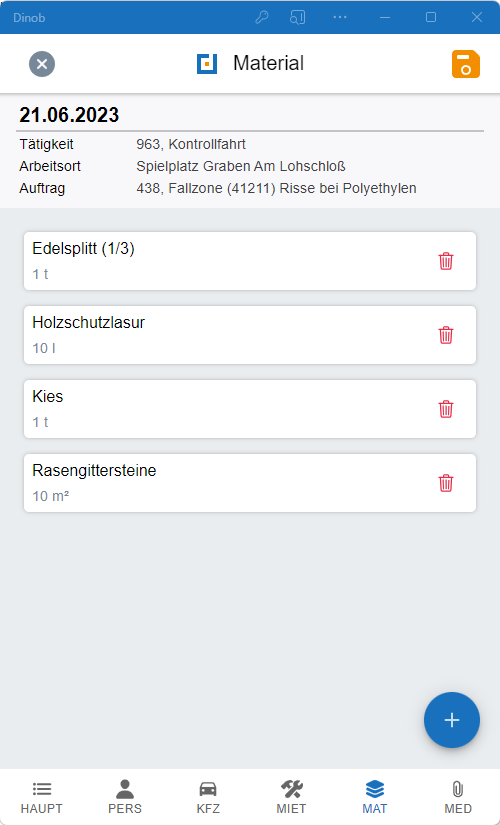The height and width of the screenshot is (825, 500).
Task: Delete the Edelsplitt (1/3) material entry
Action: pyautogui.click(x=446, y=261)
